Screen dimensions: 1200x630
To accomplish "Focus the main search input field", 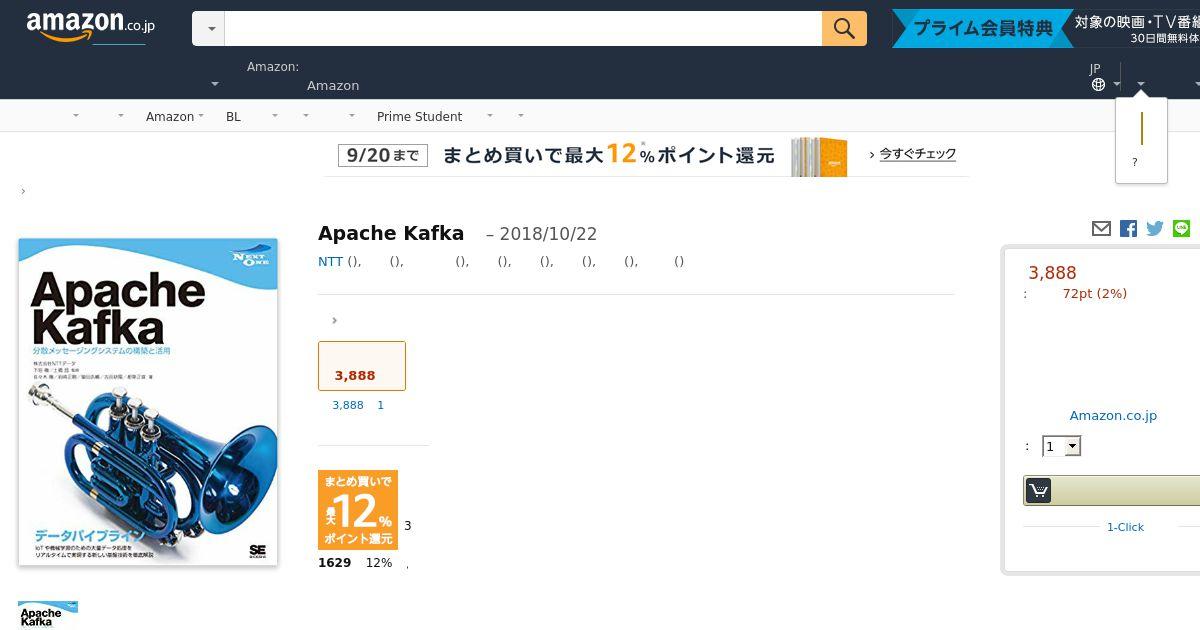I will [523, 28].
